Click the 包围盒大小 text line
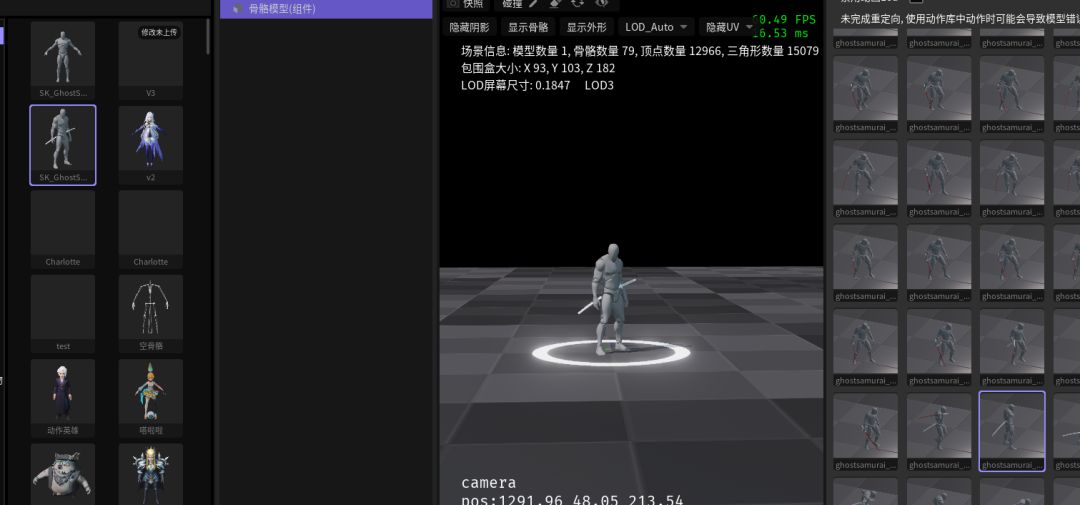 pos(538,68)
